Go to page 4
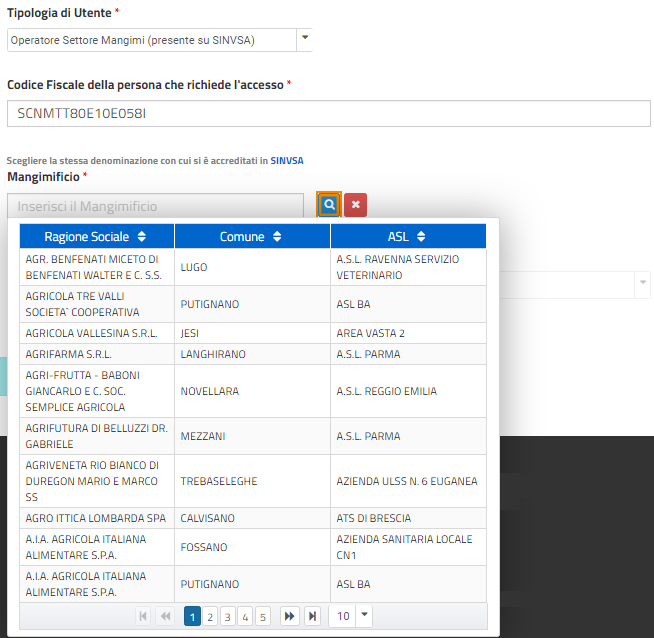The image size is (654, 638). click(x=245, y=616)
